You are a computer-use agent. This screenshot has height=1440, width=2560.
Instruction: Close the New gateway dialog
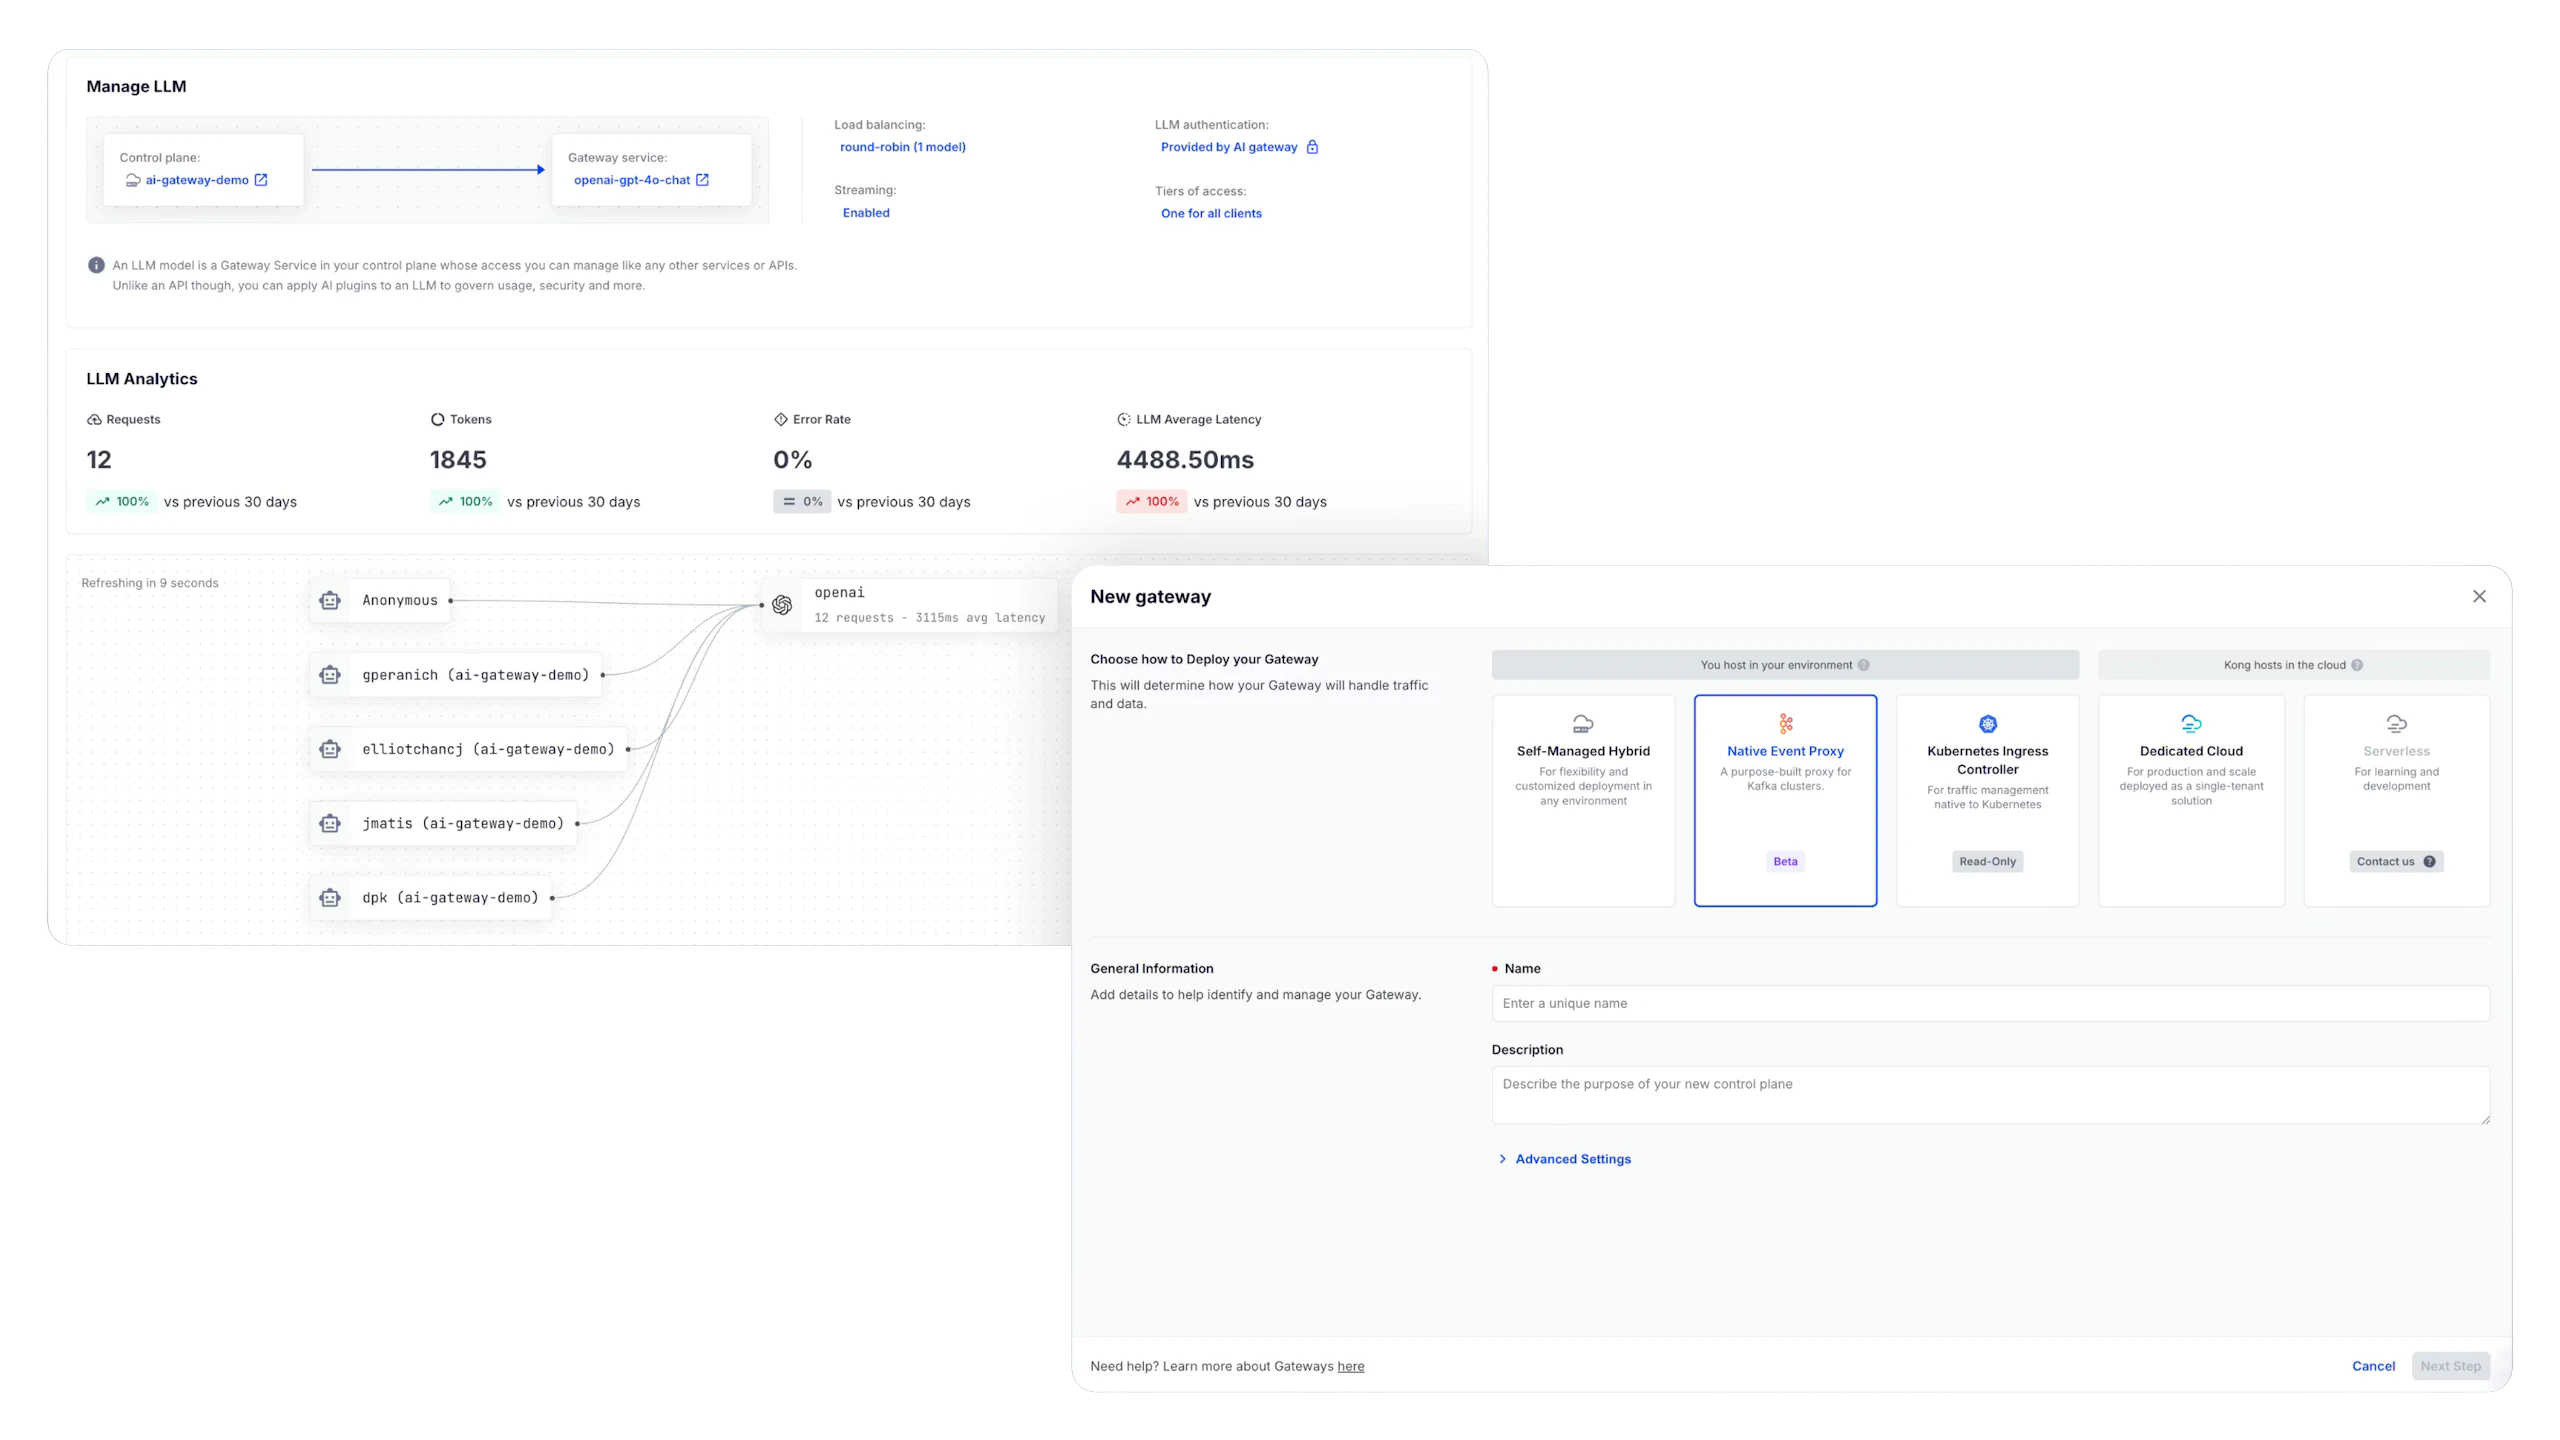click(x=2479, y=597)
